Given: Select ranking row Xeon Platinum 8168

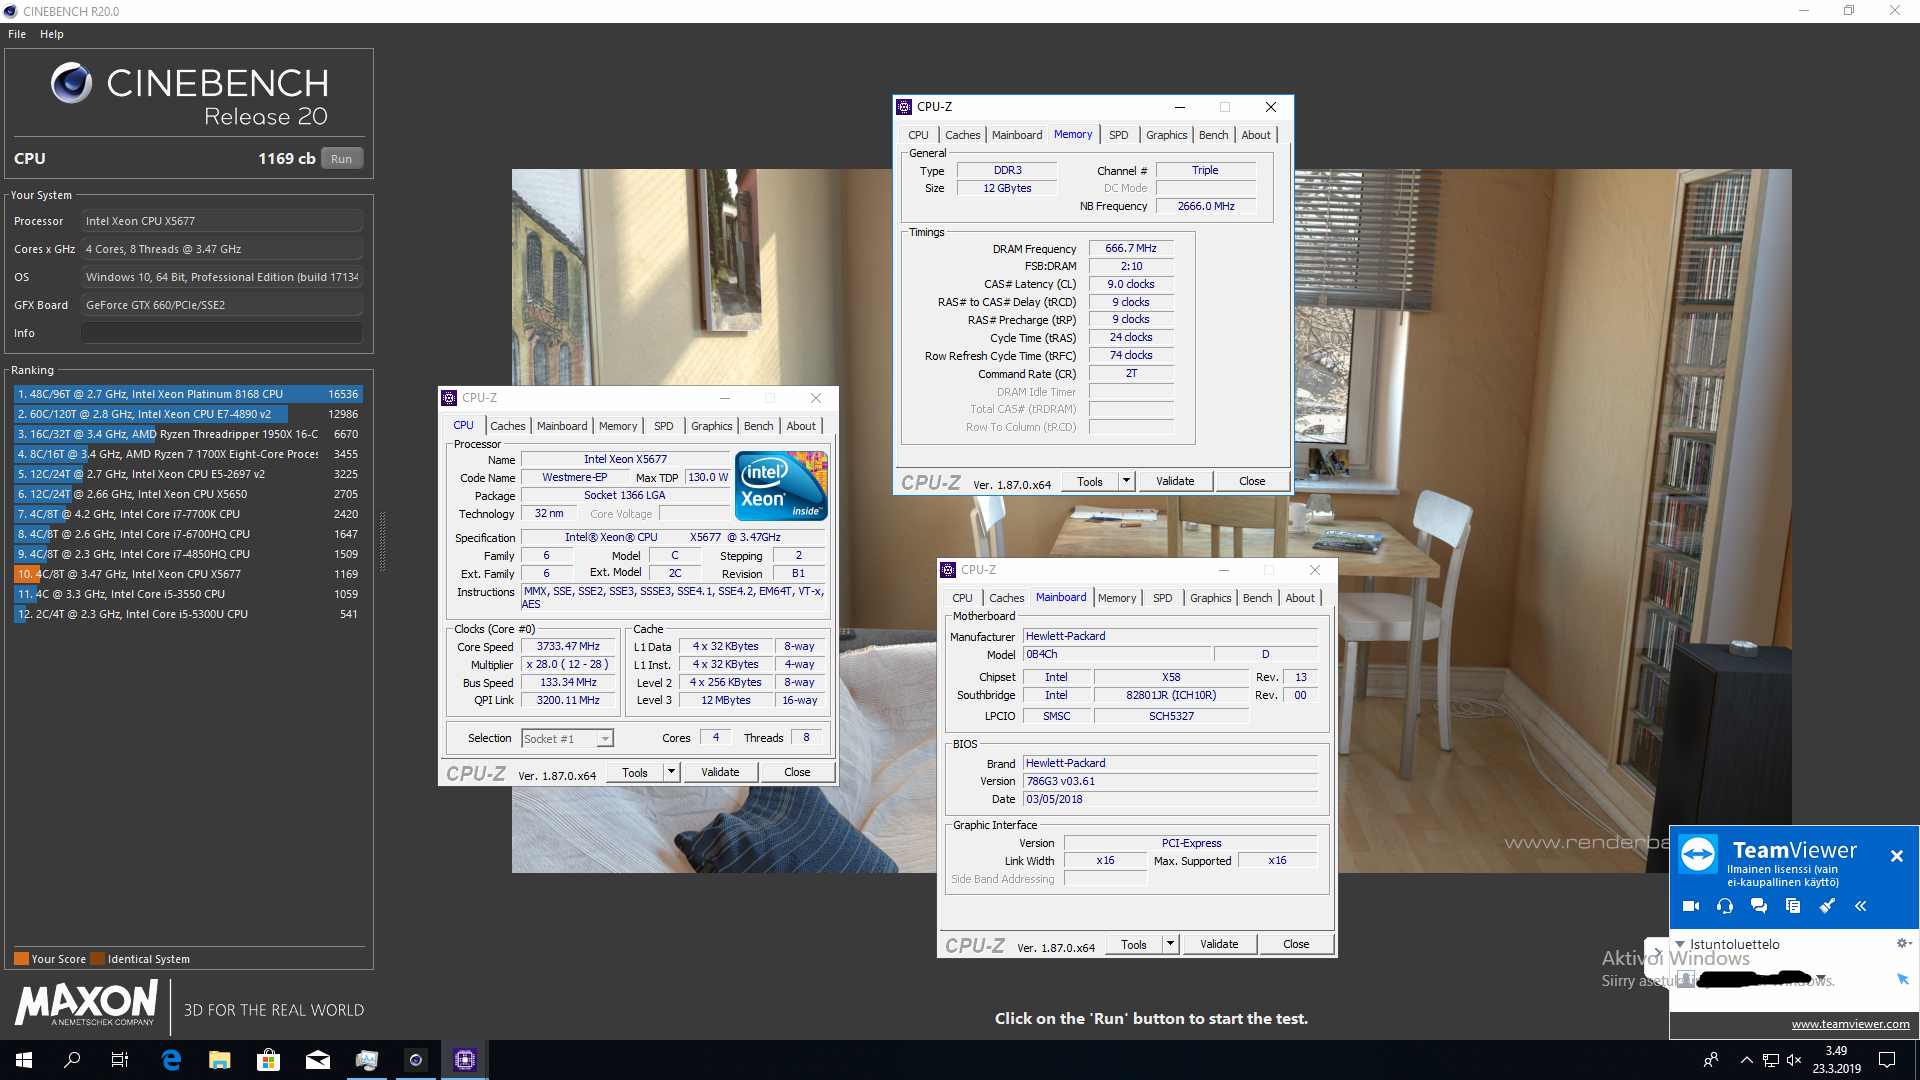Looking at the screenshot, I should pyautogui.click(x=188, y=394).
